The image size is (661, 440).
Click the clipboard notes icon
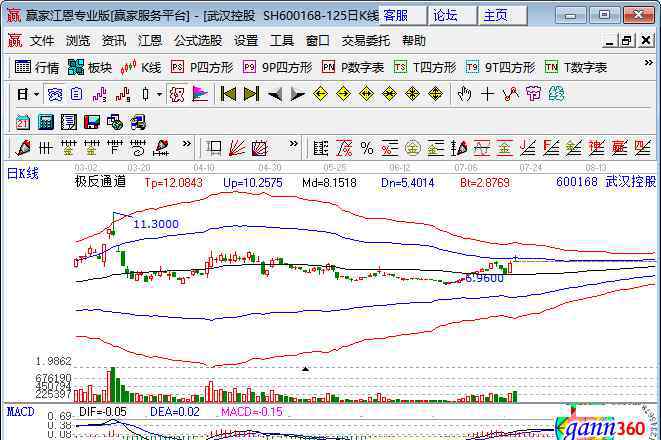[77, 94]
